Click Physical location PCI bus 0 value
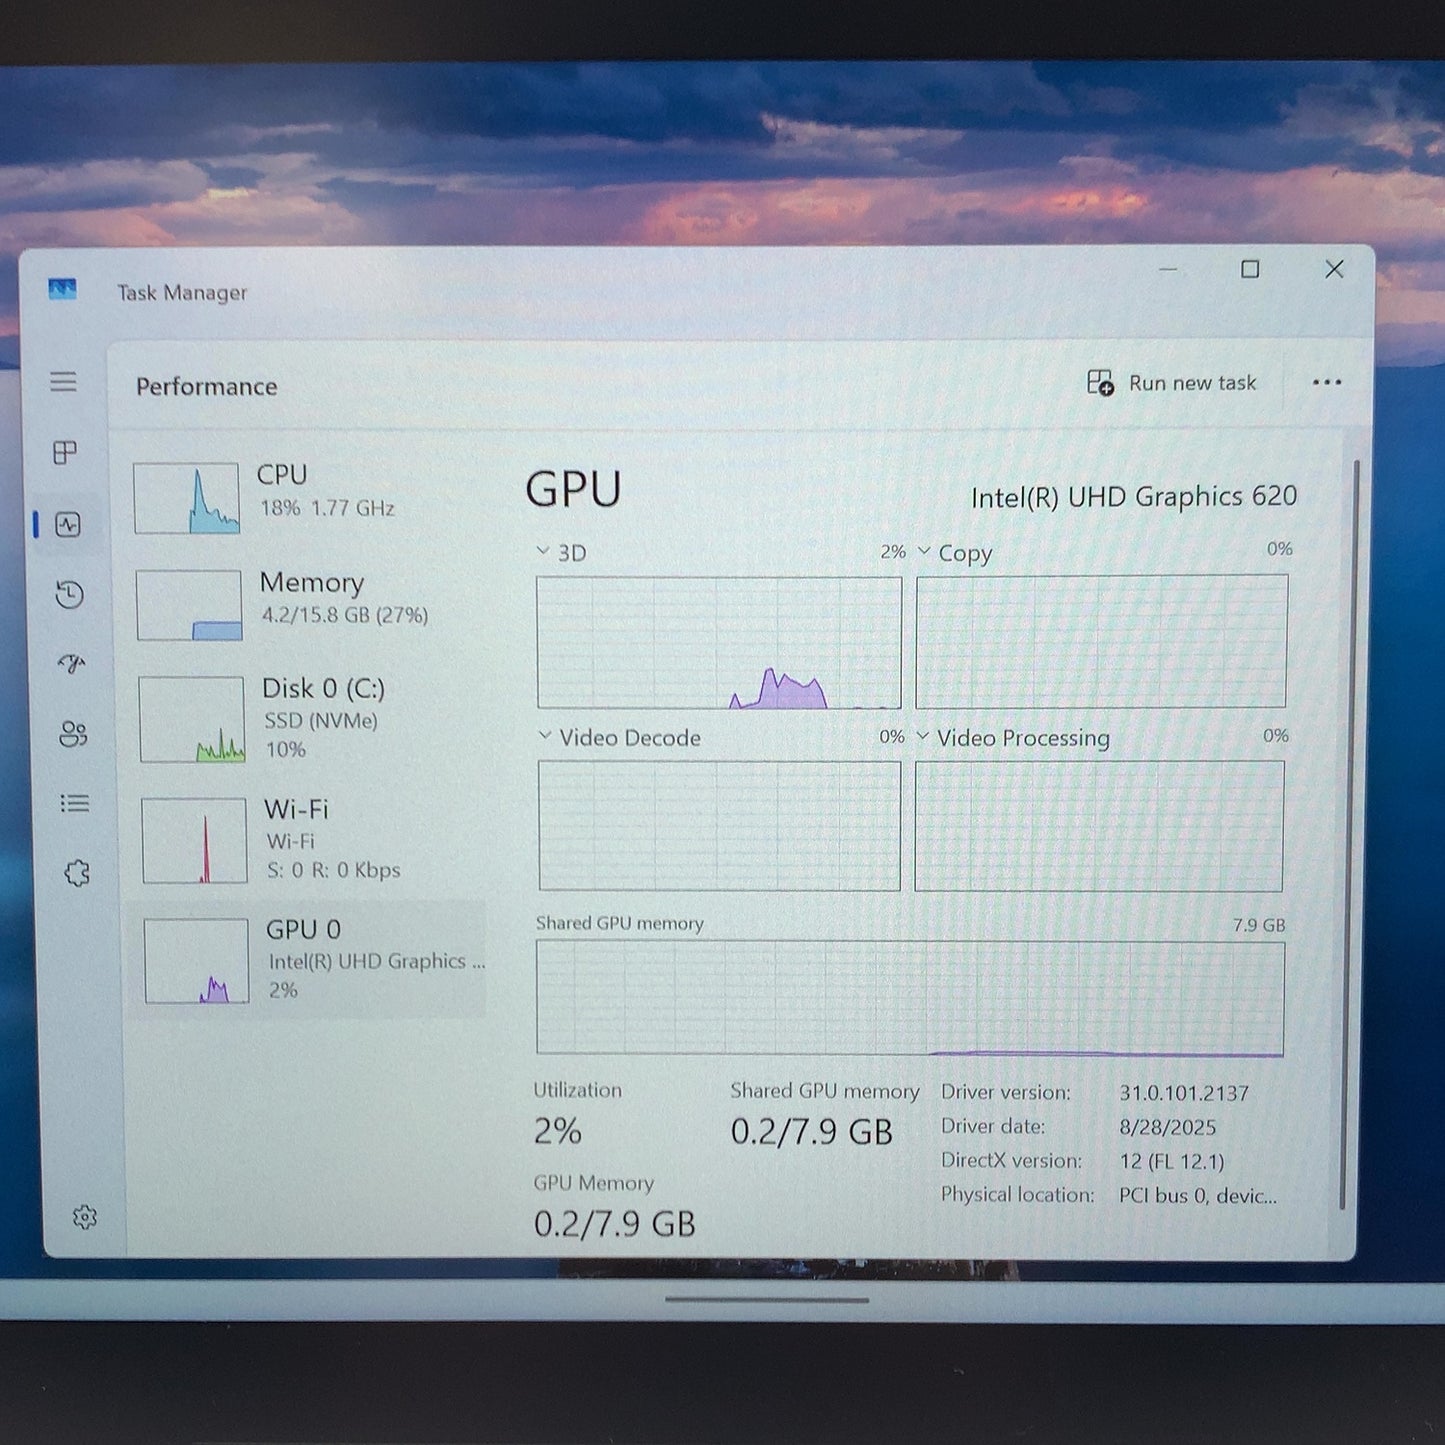Image resolution: width=1445 pixels, height=1445 pixels. pos(1198,1195)
